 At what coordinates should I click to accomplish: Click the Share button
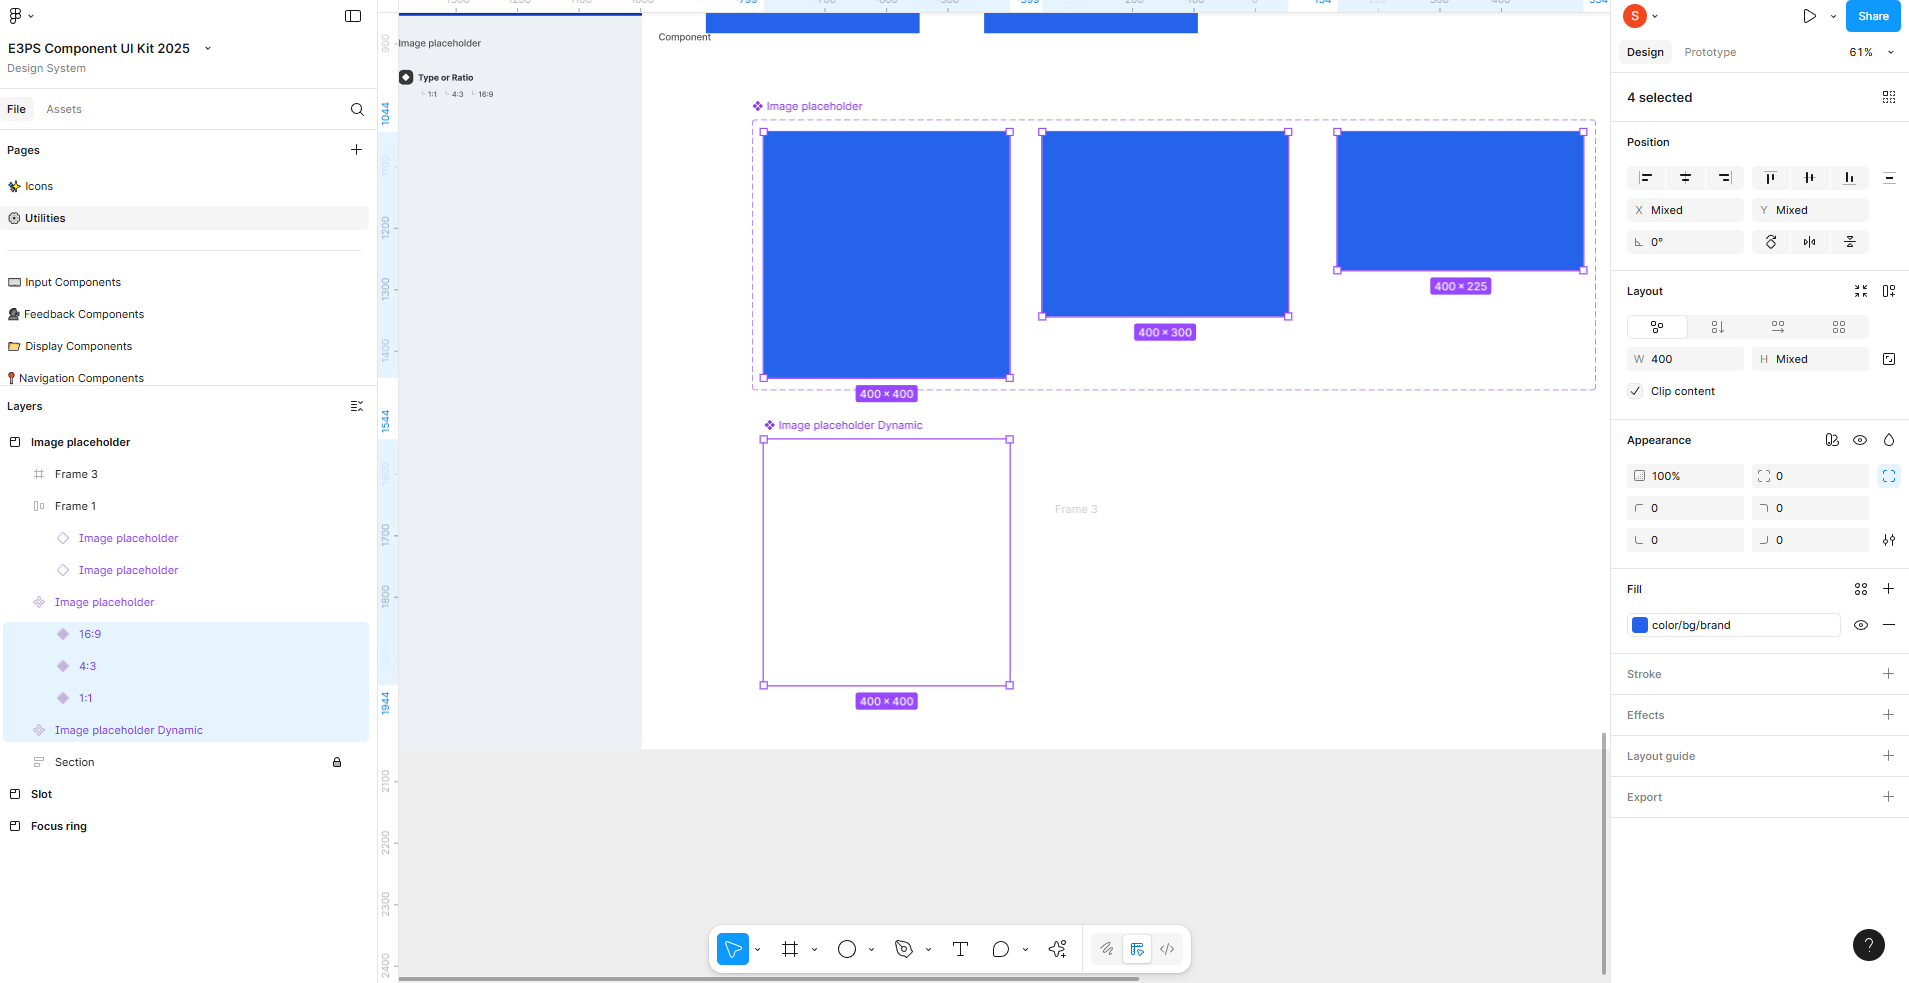pos(1873,16)
